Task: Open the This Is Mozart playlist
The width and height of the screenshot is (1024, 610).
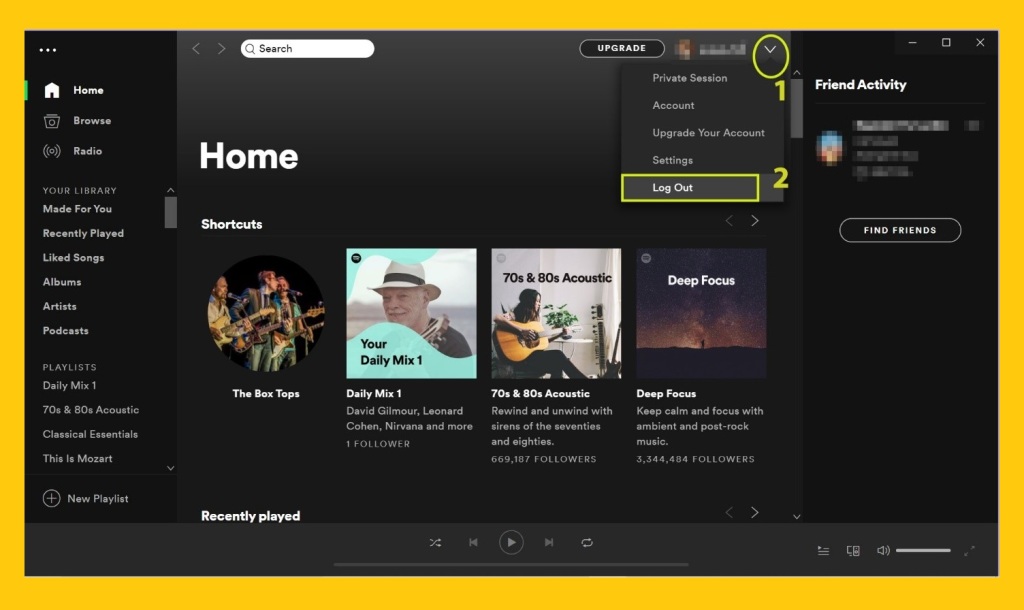Action: (78, 458)
